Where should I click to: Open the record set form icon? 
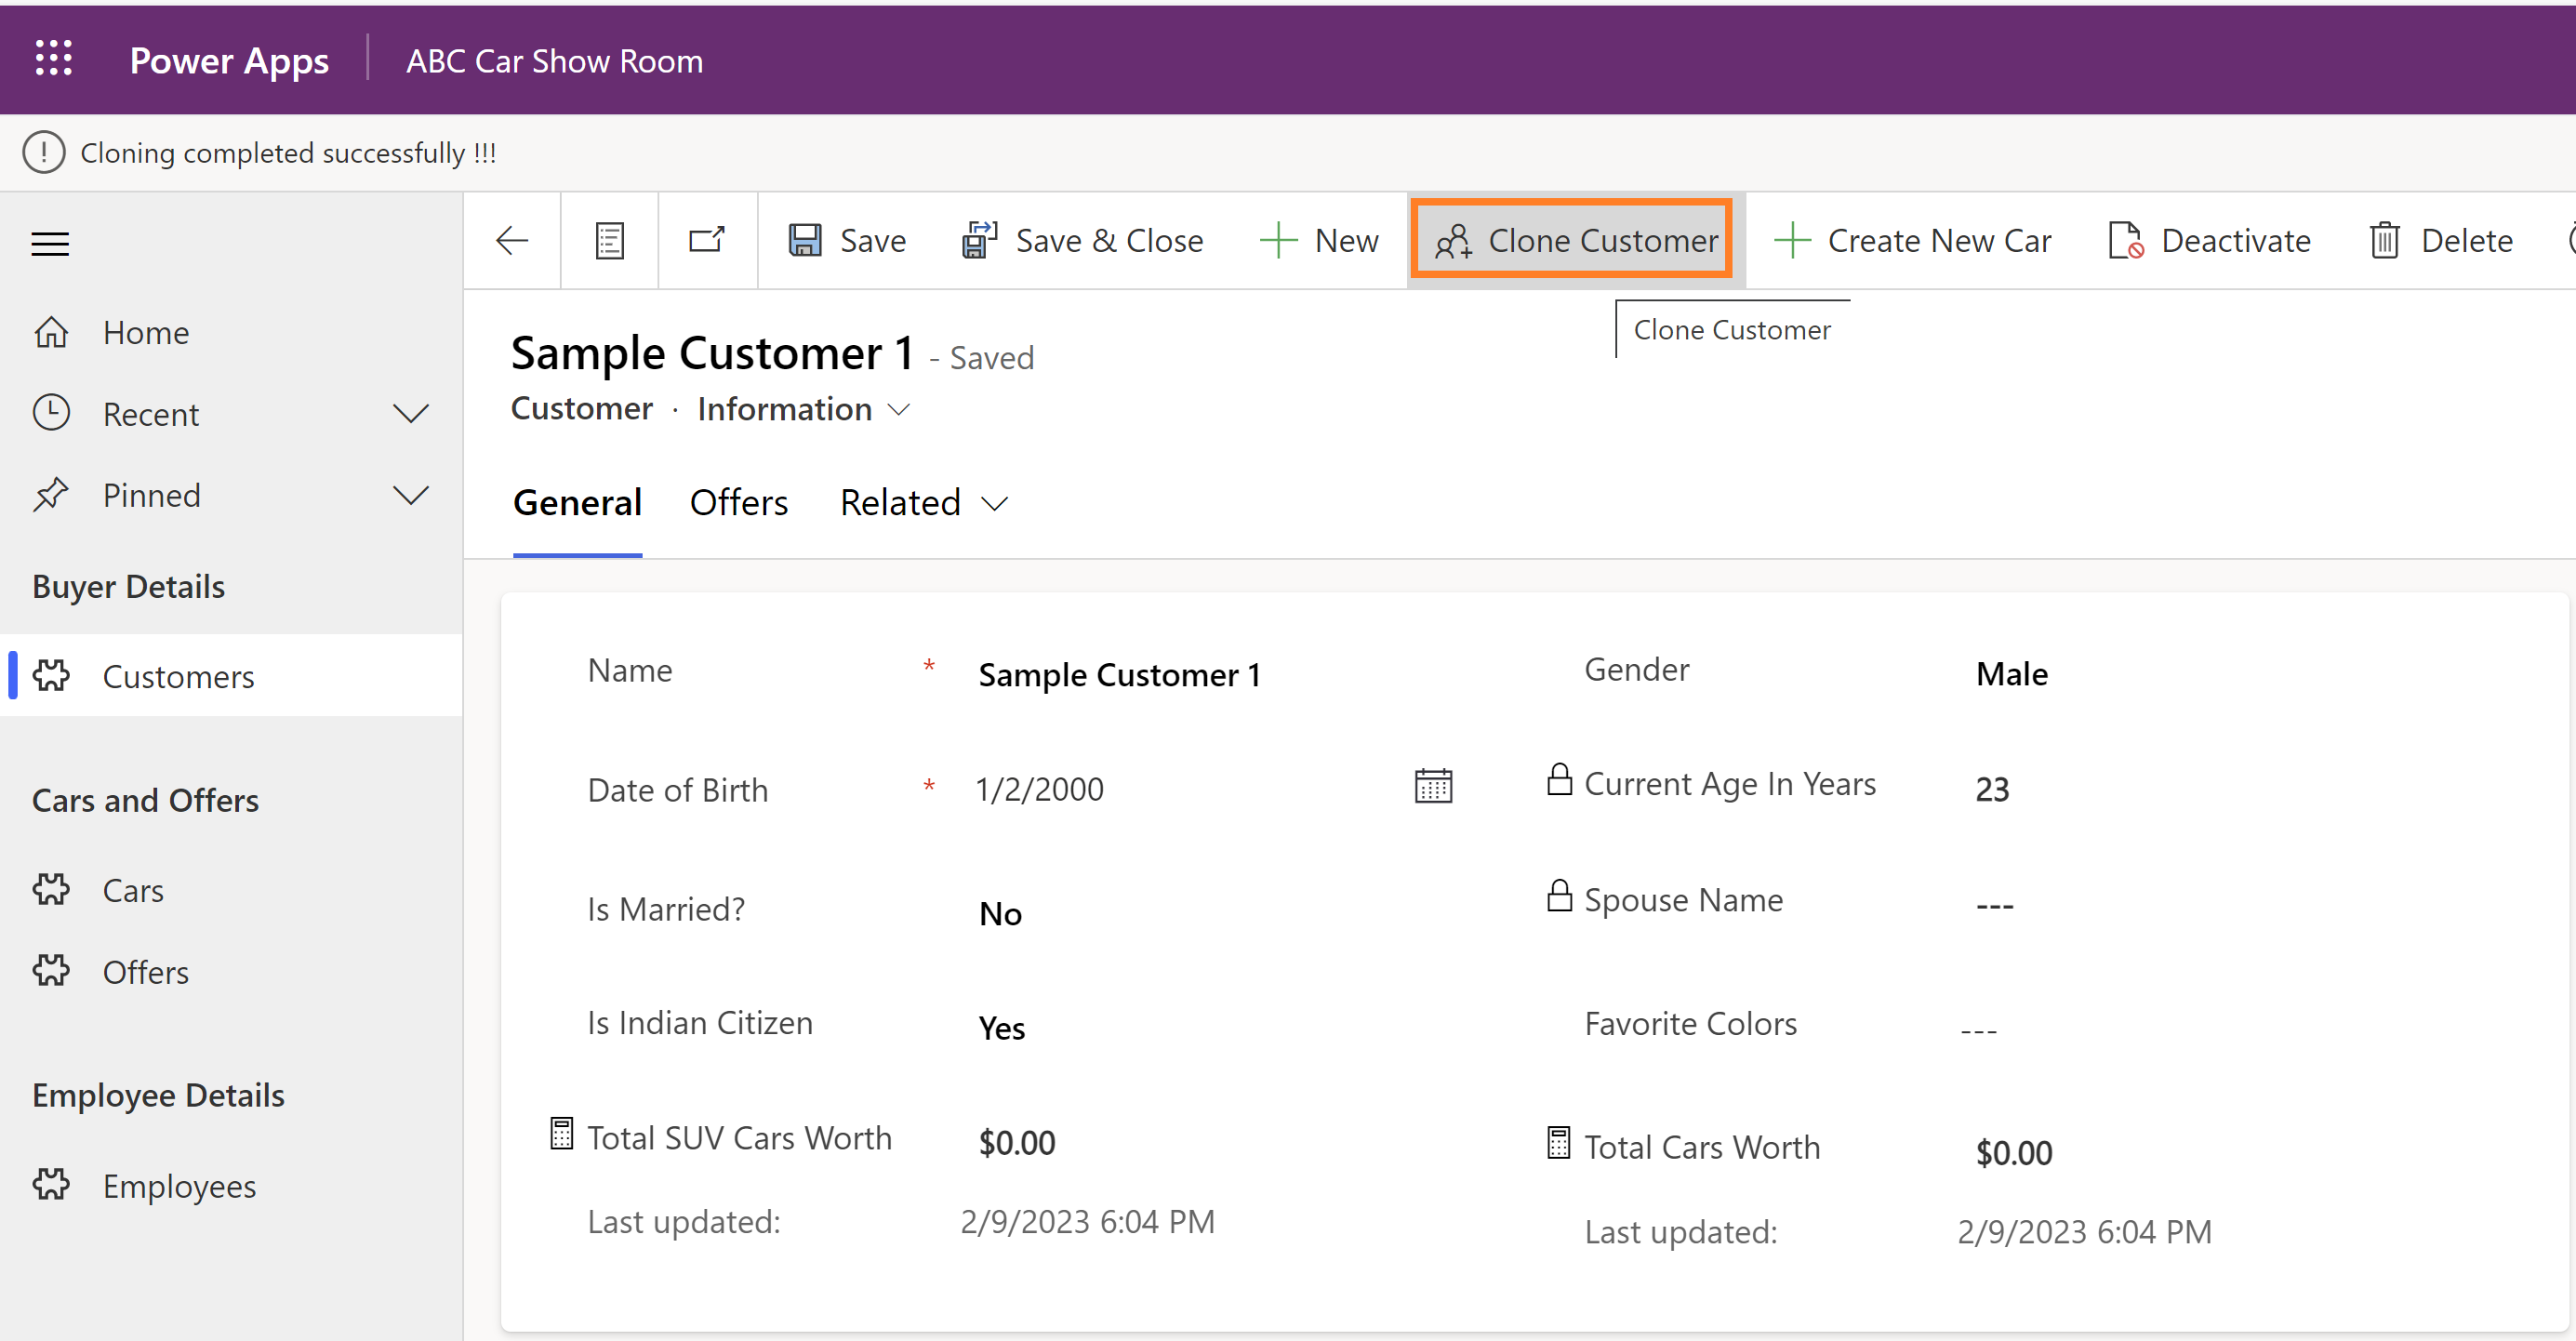(609, 241)
